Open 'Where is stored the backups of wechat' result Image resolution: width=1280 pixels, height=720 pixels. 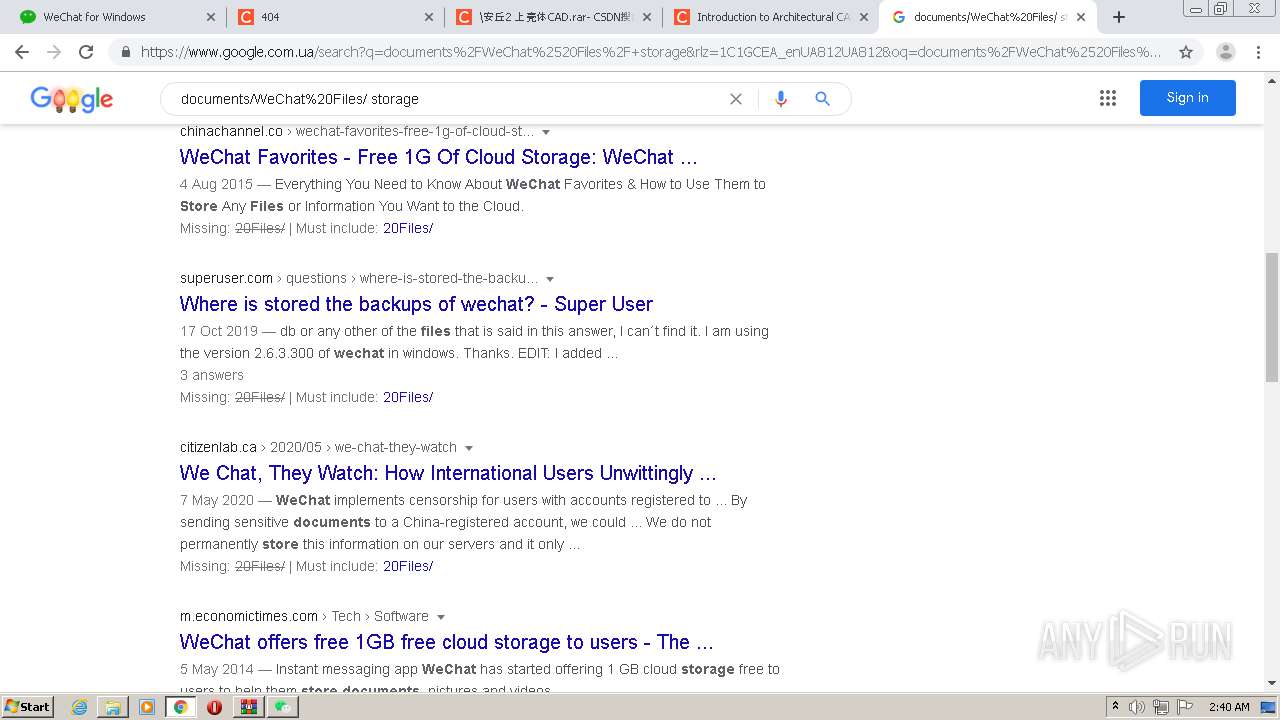point(416,304)
